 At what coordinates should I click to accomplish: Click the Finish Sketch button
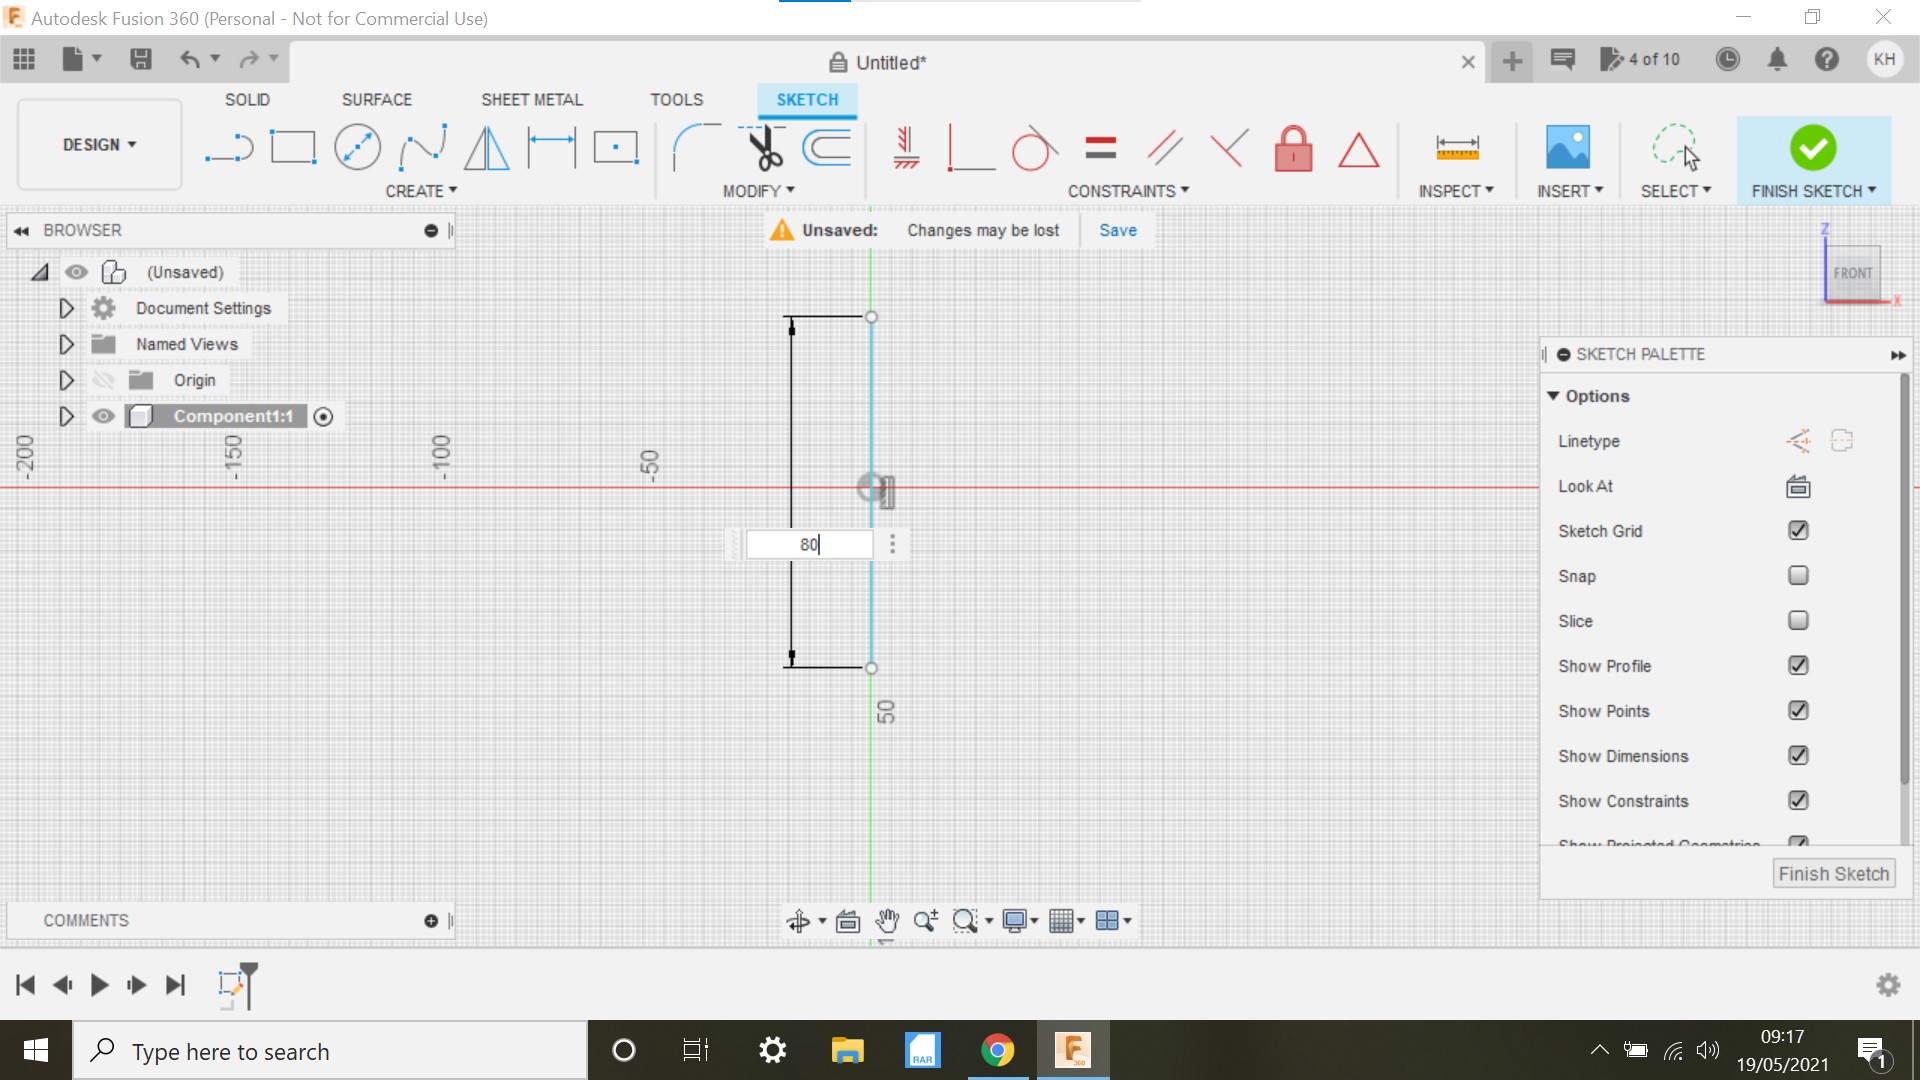tap(1833, 873)
